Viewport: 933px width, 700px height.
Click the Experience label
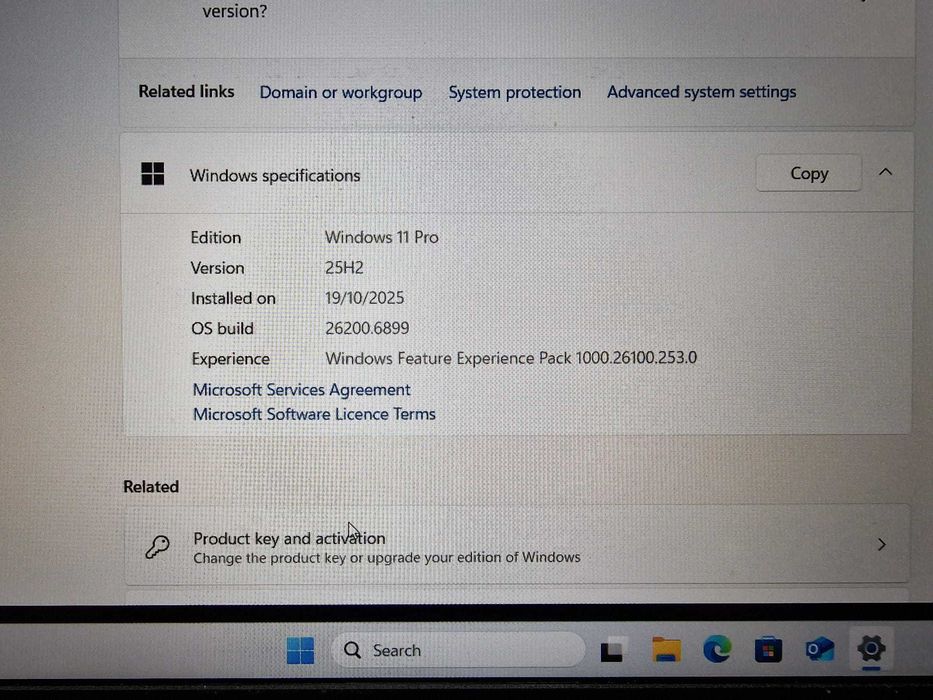[231, 359]
